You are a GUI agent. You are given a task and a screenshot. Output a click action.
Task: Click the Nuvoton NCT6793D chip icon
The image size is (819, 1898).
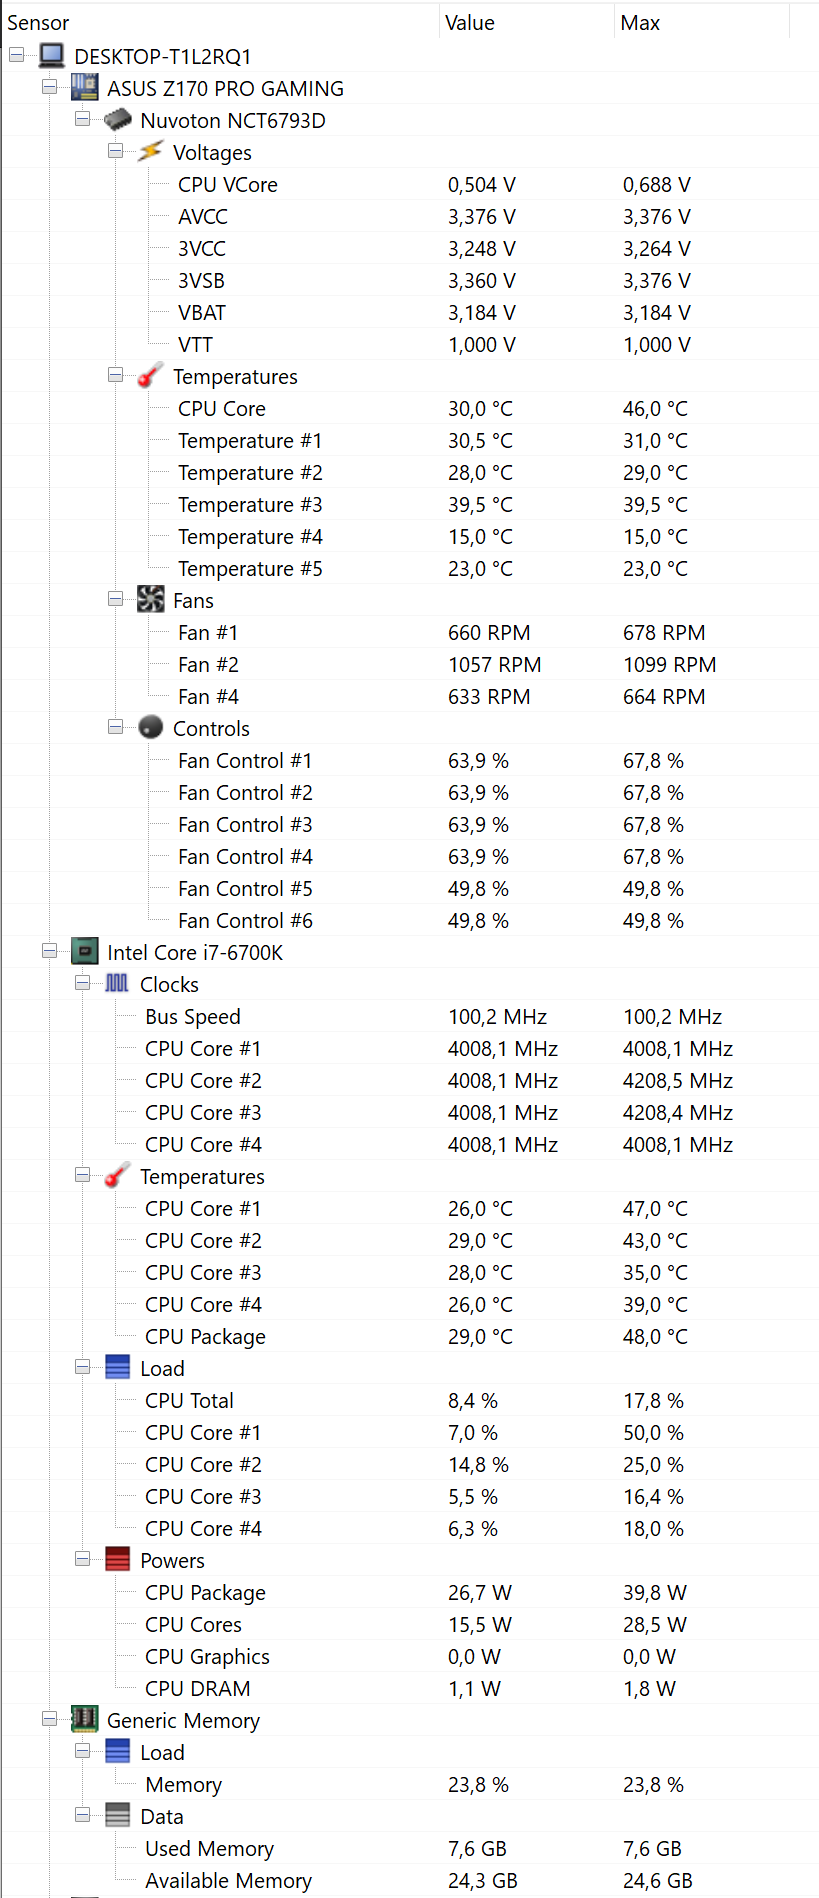click(118, 120)
